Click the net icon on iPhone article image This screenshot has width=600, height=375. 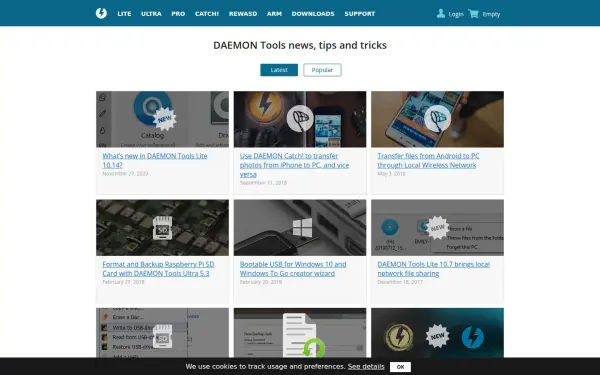[300, 119]
